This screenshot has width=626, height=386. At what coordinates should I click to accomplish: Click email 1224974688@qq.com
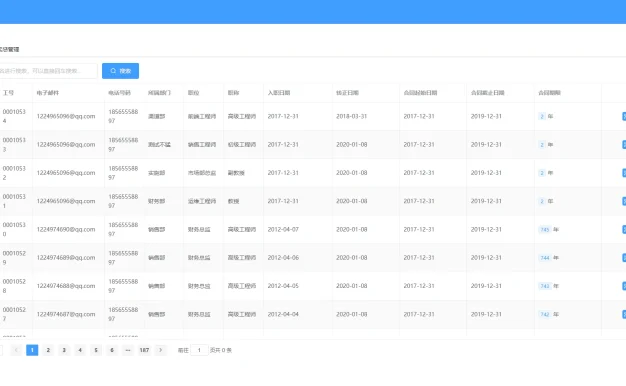(66, 286)
